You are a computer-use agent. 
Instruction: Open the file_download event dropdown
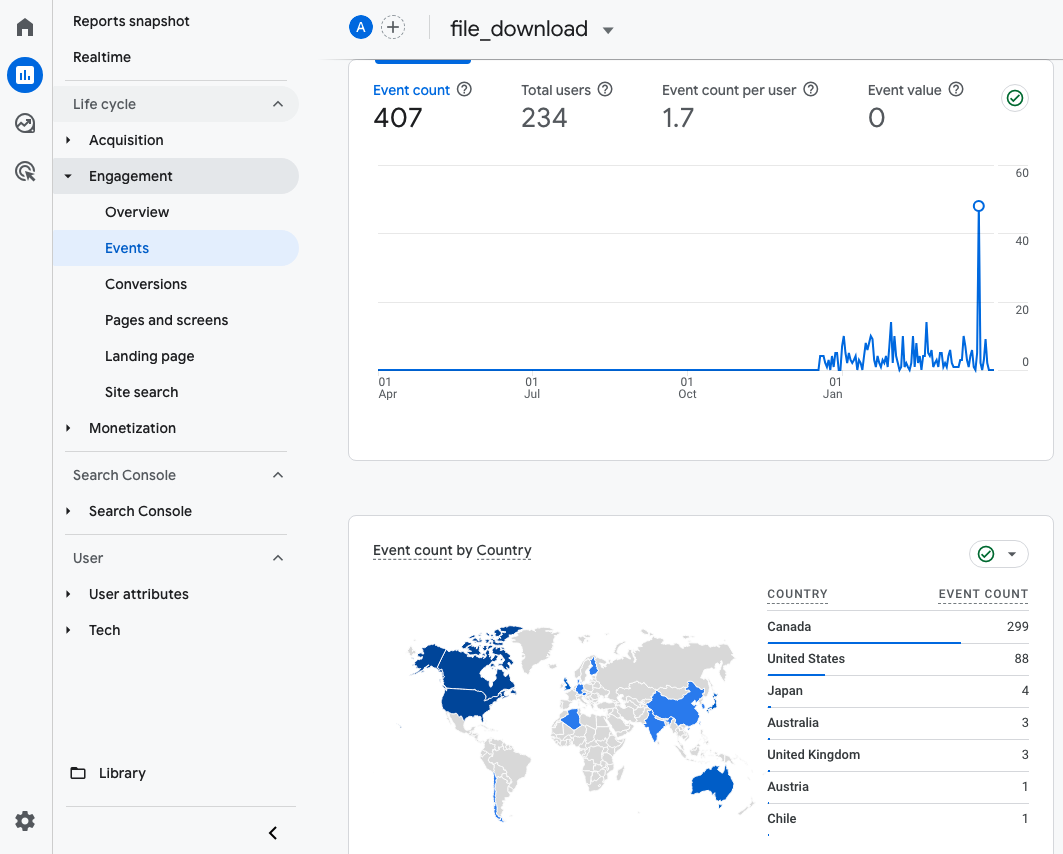pyautogui.click(x=607, y=30)
